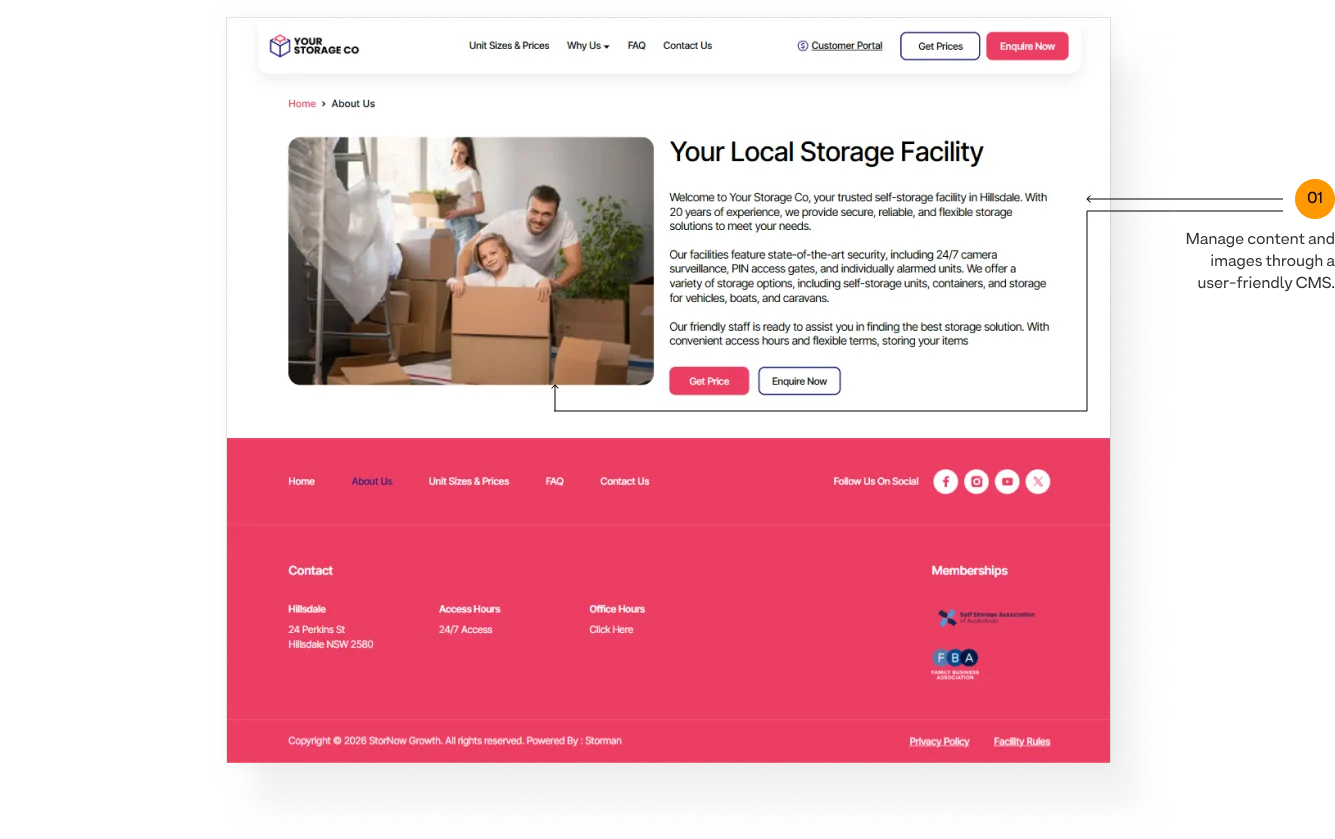Click the family with boxes photo

point(471,261)
